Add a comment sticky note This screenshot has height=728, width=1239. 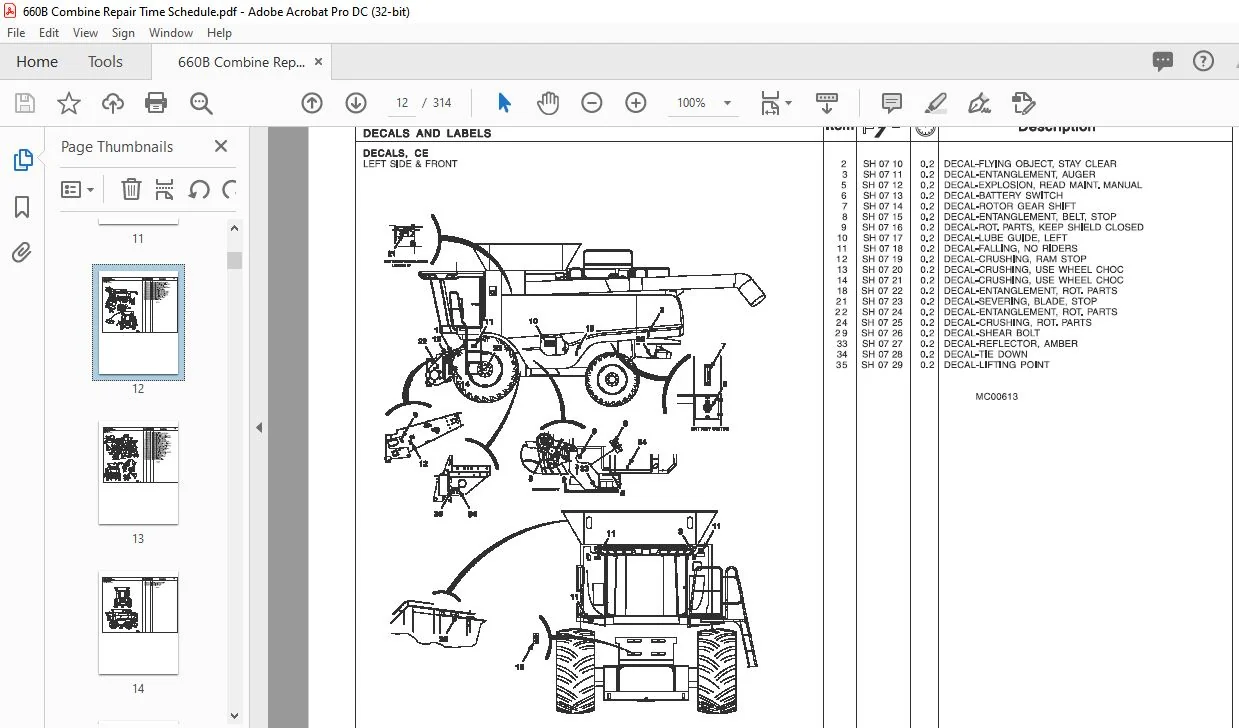click(x=892, y=103)
